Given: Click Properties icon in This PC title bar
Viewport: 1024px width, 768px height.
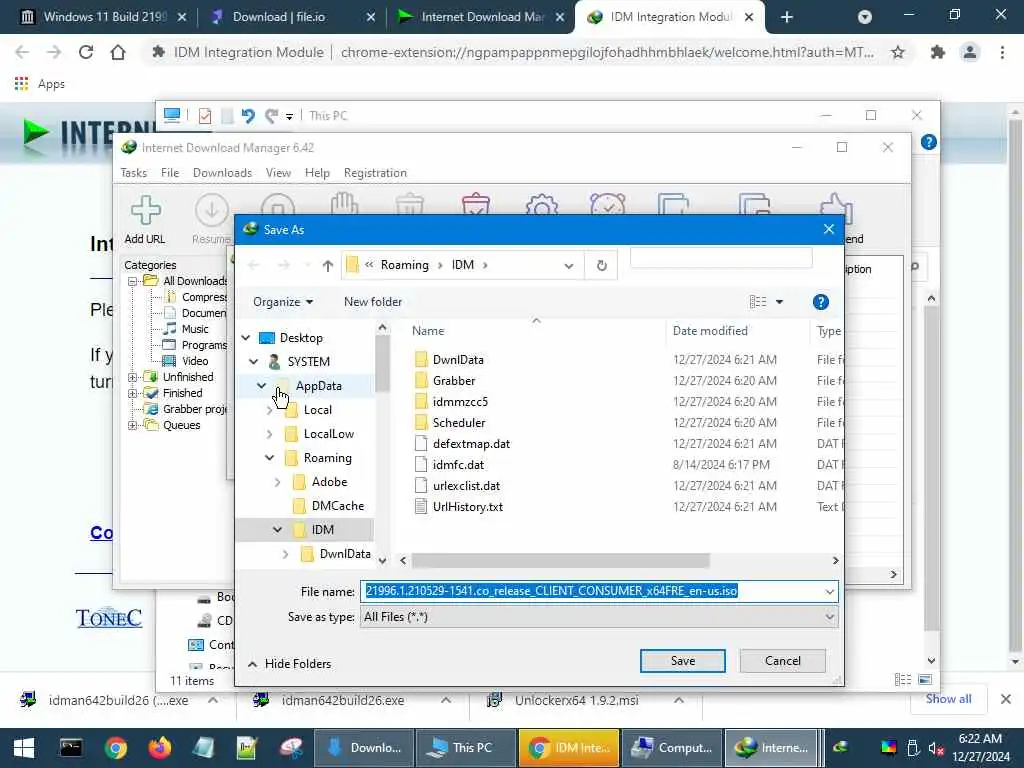Looking at the screenshot, I should pos(204,116).
